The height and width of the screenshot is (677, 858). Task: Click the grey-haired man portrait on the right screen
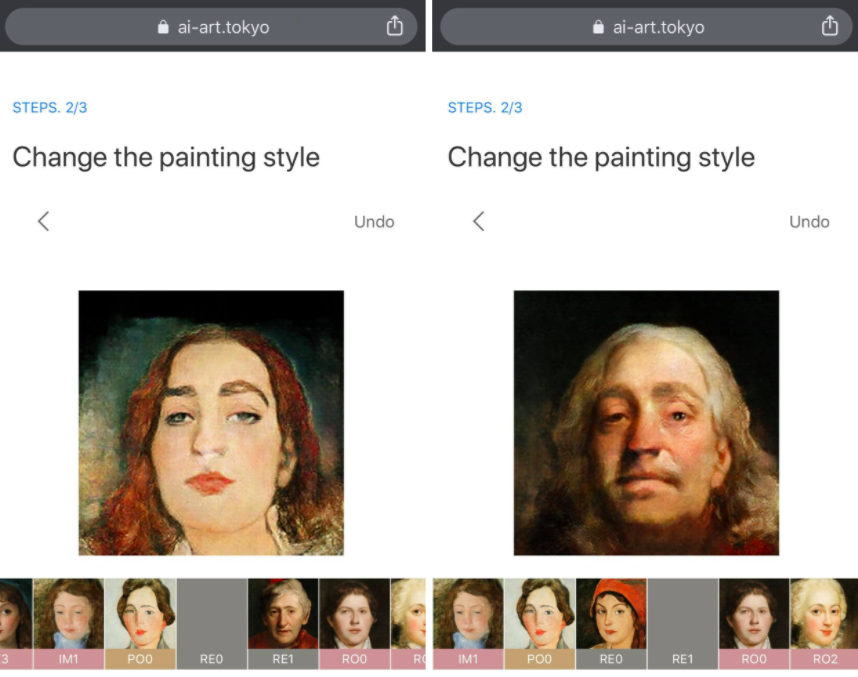[x=646, y=423]
